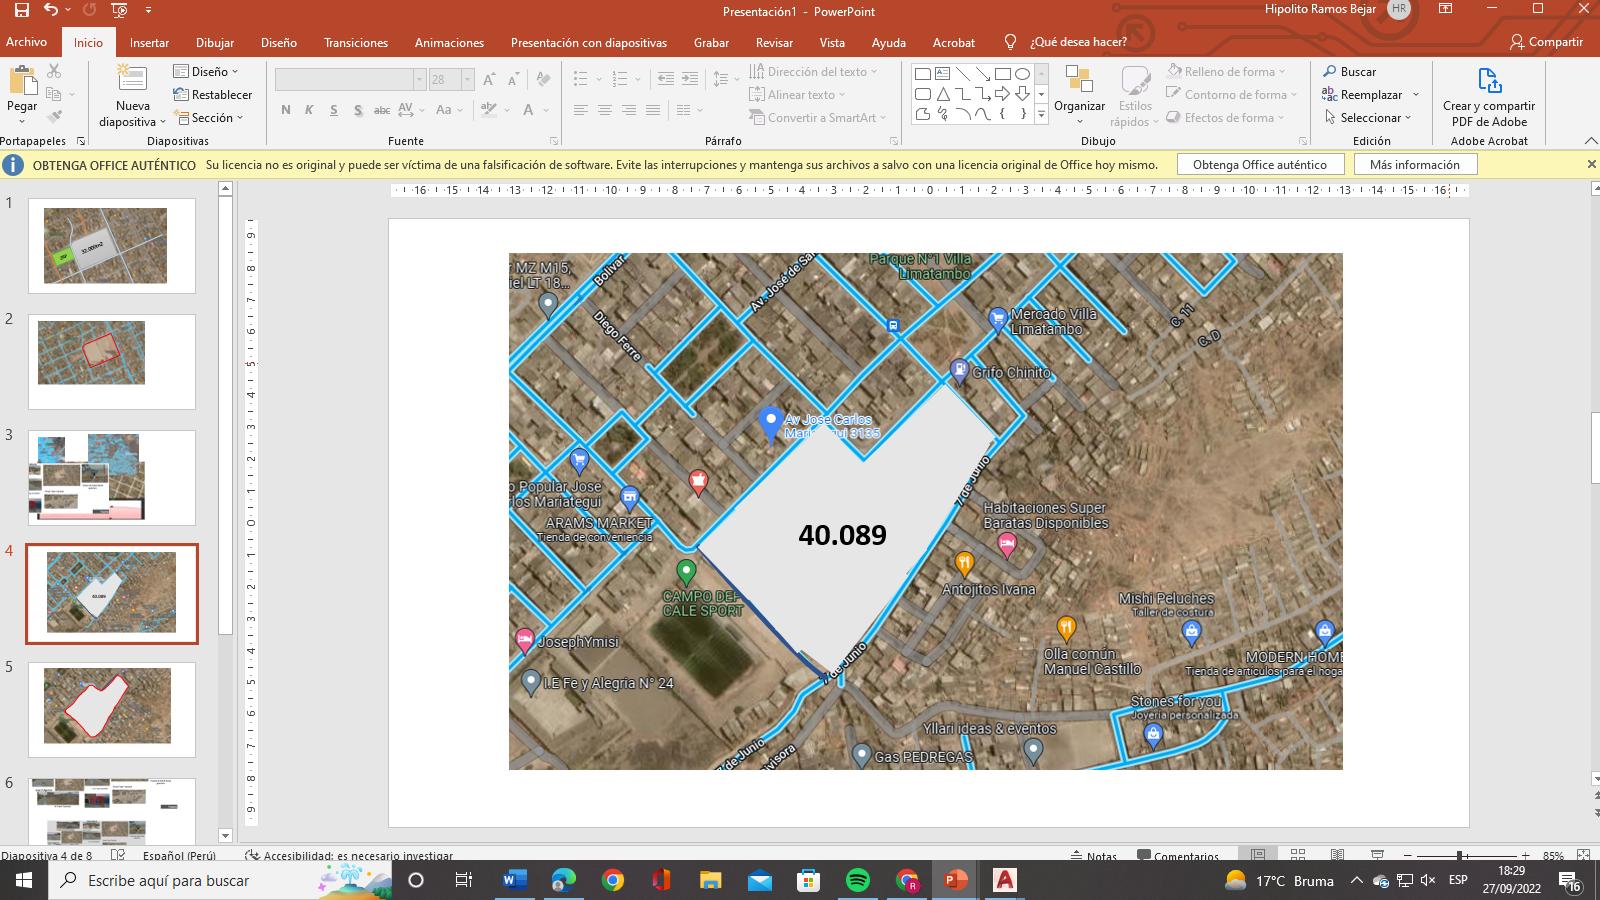This screenshot has height=900, width=1600.
Task: Increase font size with the larger A
Action: 489,80
